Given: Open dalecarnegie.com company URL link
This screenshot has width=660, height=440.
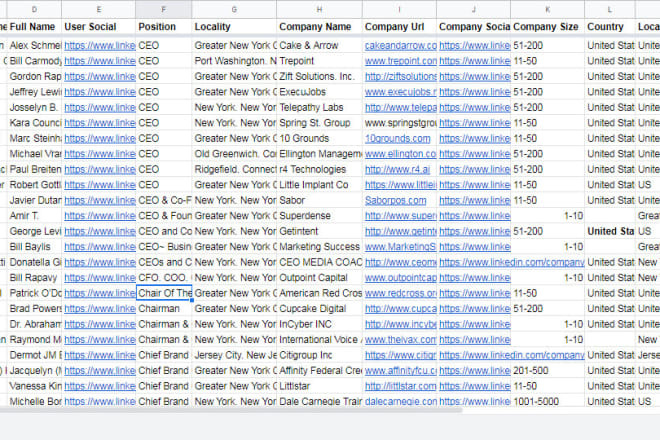Looking at the screenshot, I should pyautogui.click(x=400, y=402).
